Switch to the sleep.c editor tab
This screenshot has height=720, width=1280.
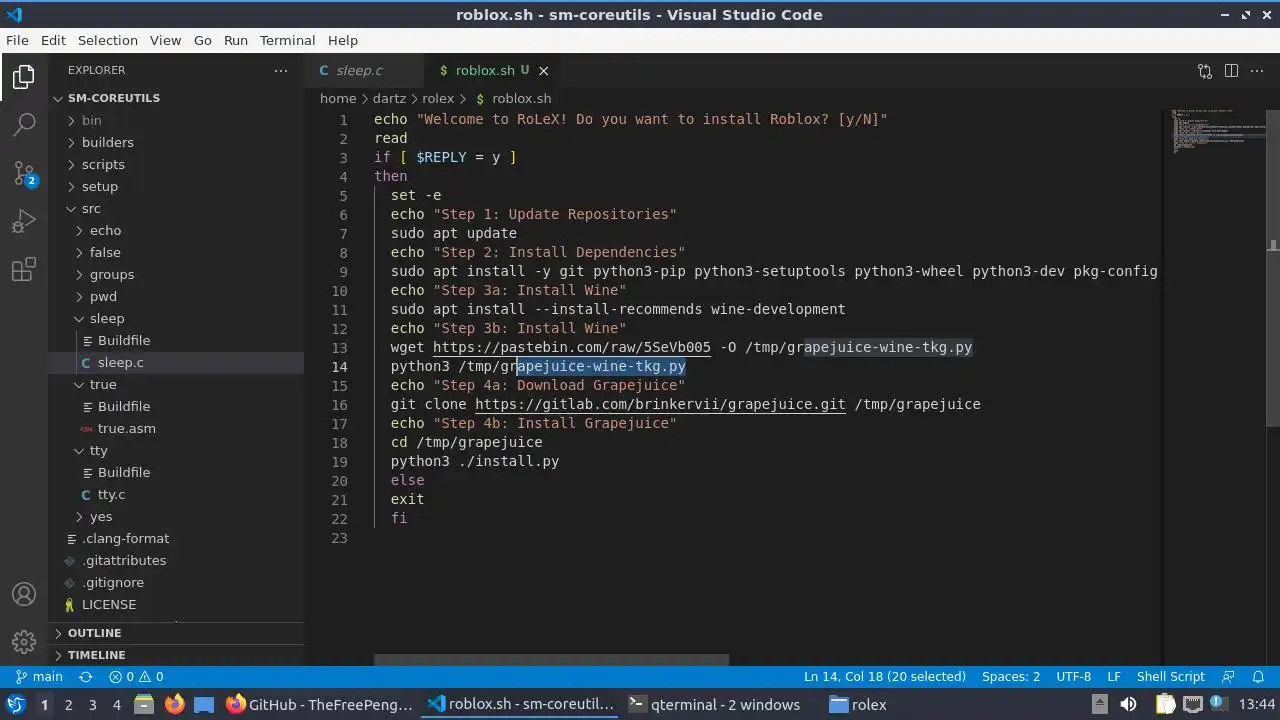[x=364, y=70]
